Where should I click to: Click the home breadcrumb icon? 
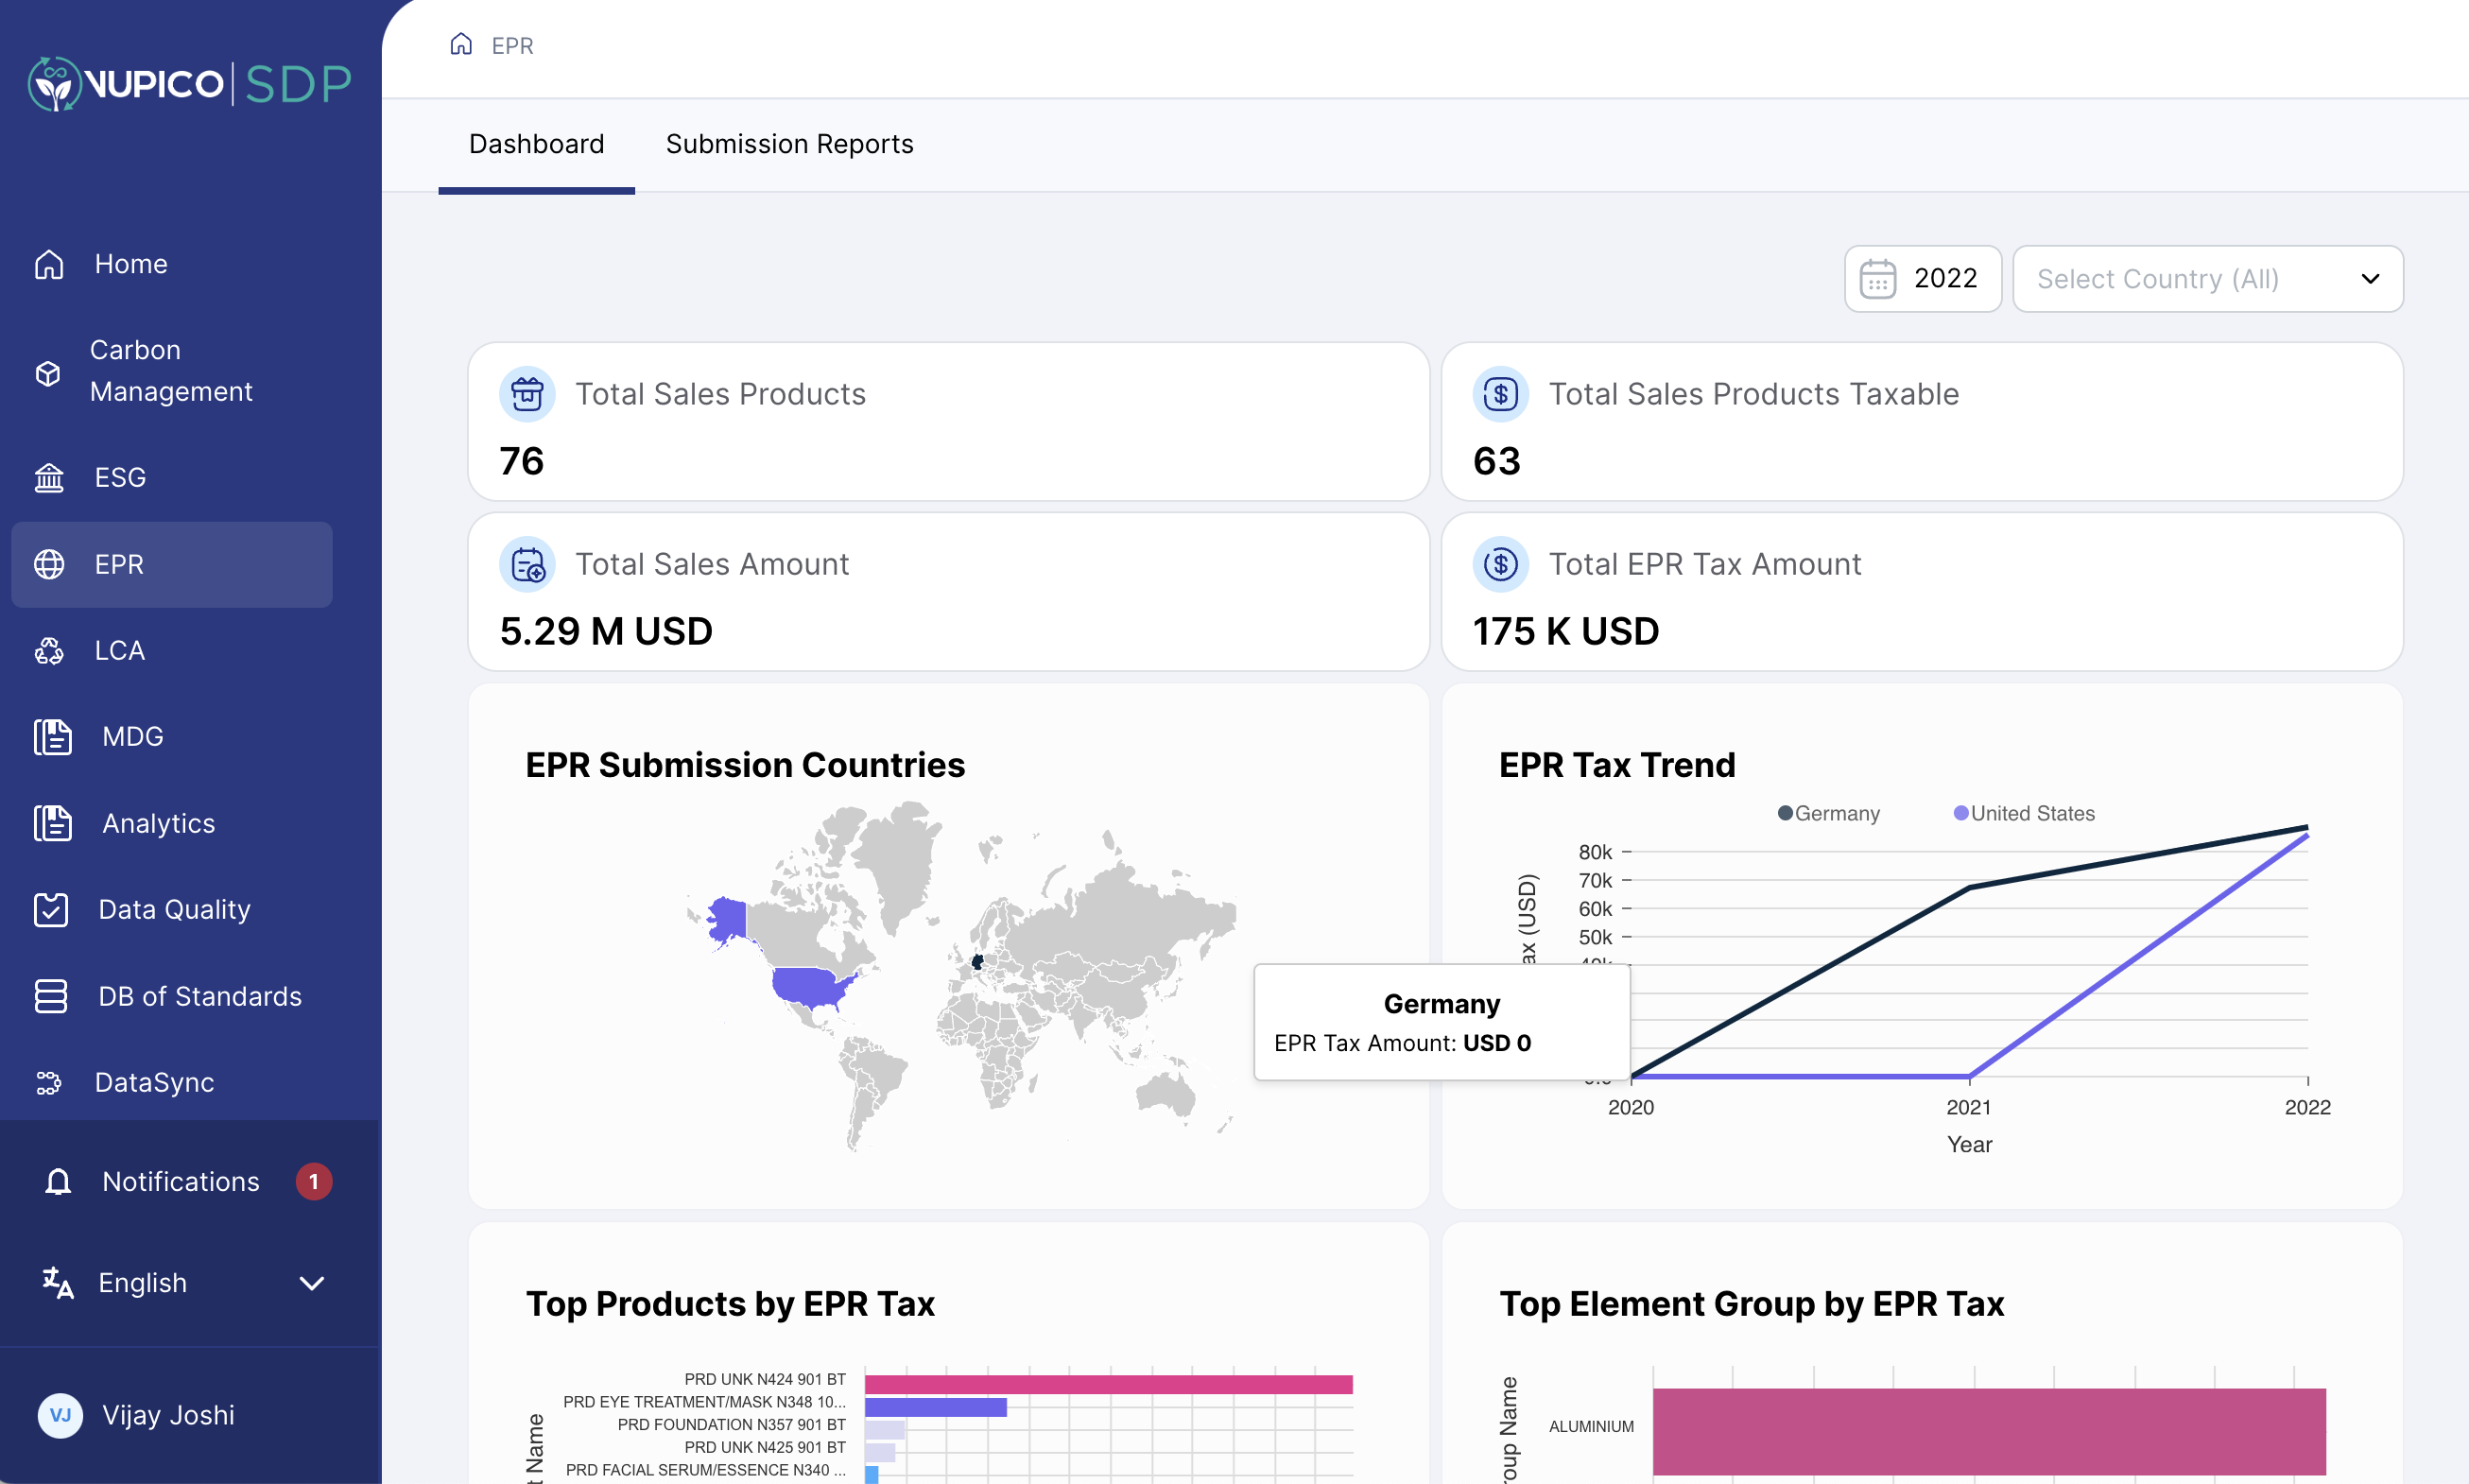tap(460, 45)
